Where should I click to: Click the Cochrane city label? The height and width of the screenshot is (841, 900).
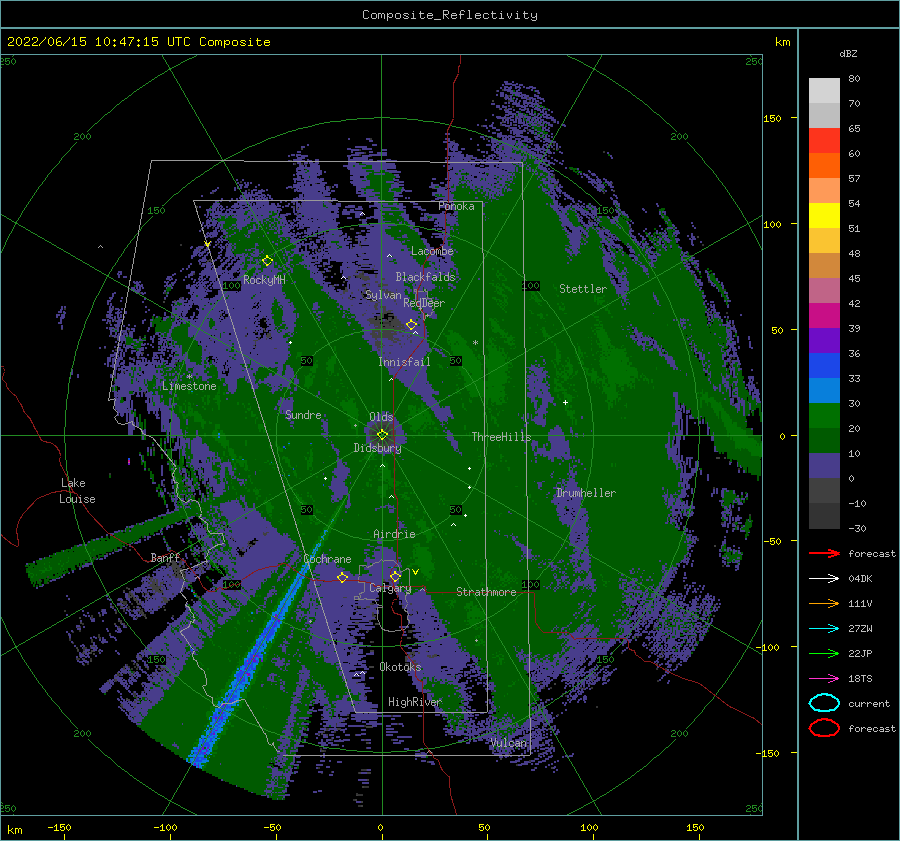[x=327, y=559]
